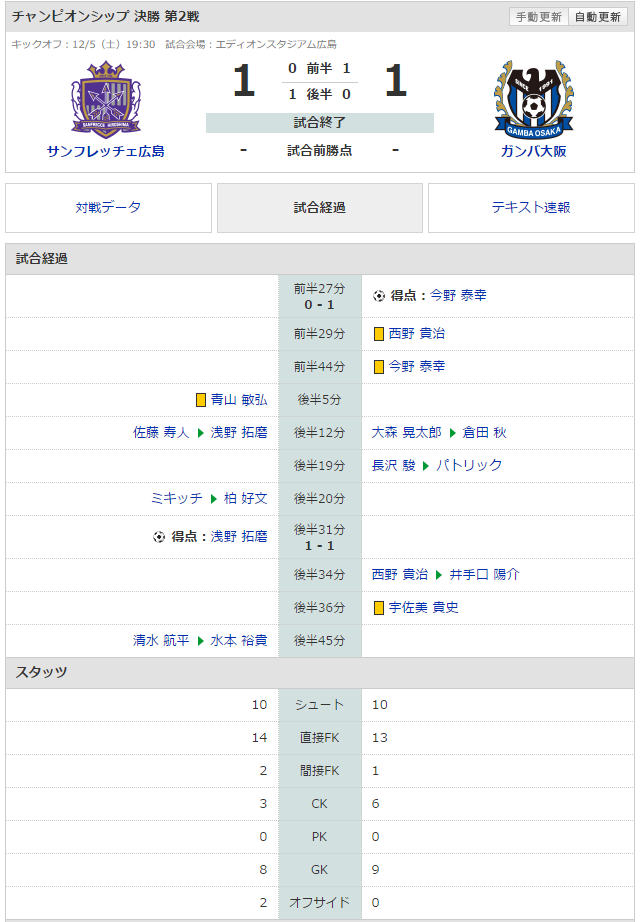
Task: Open 浅野 拓磨 goal scorer link at 後半31分
Action: point(239,536)
